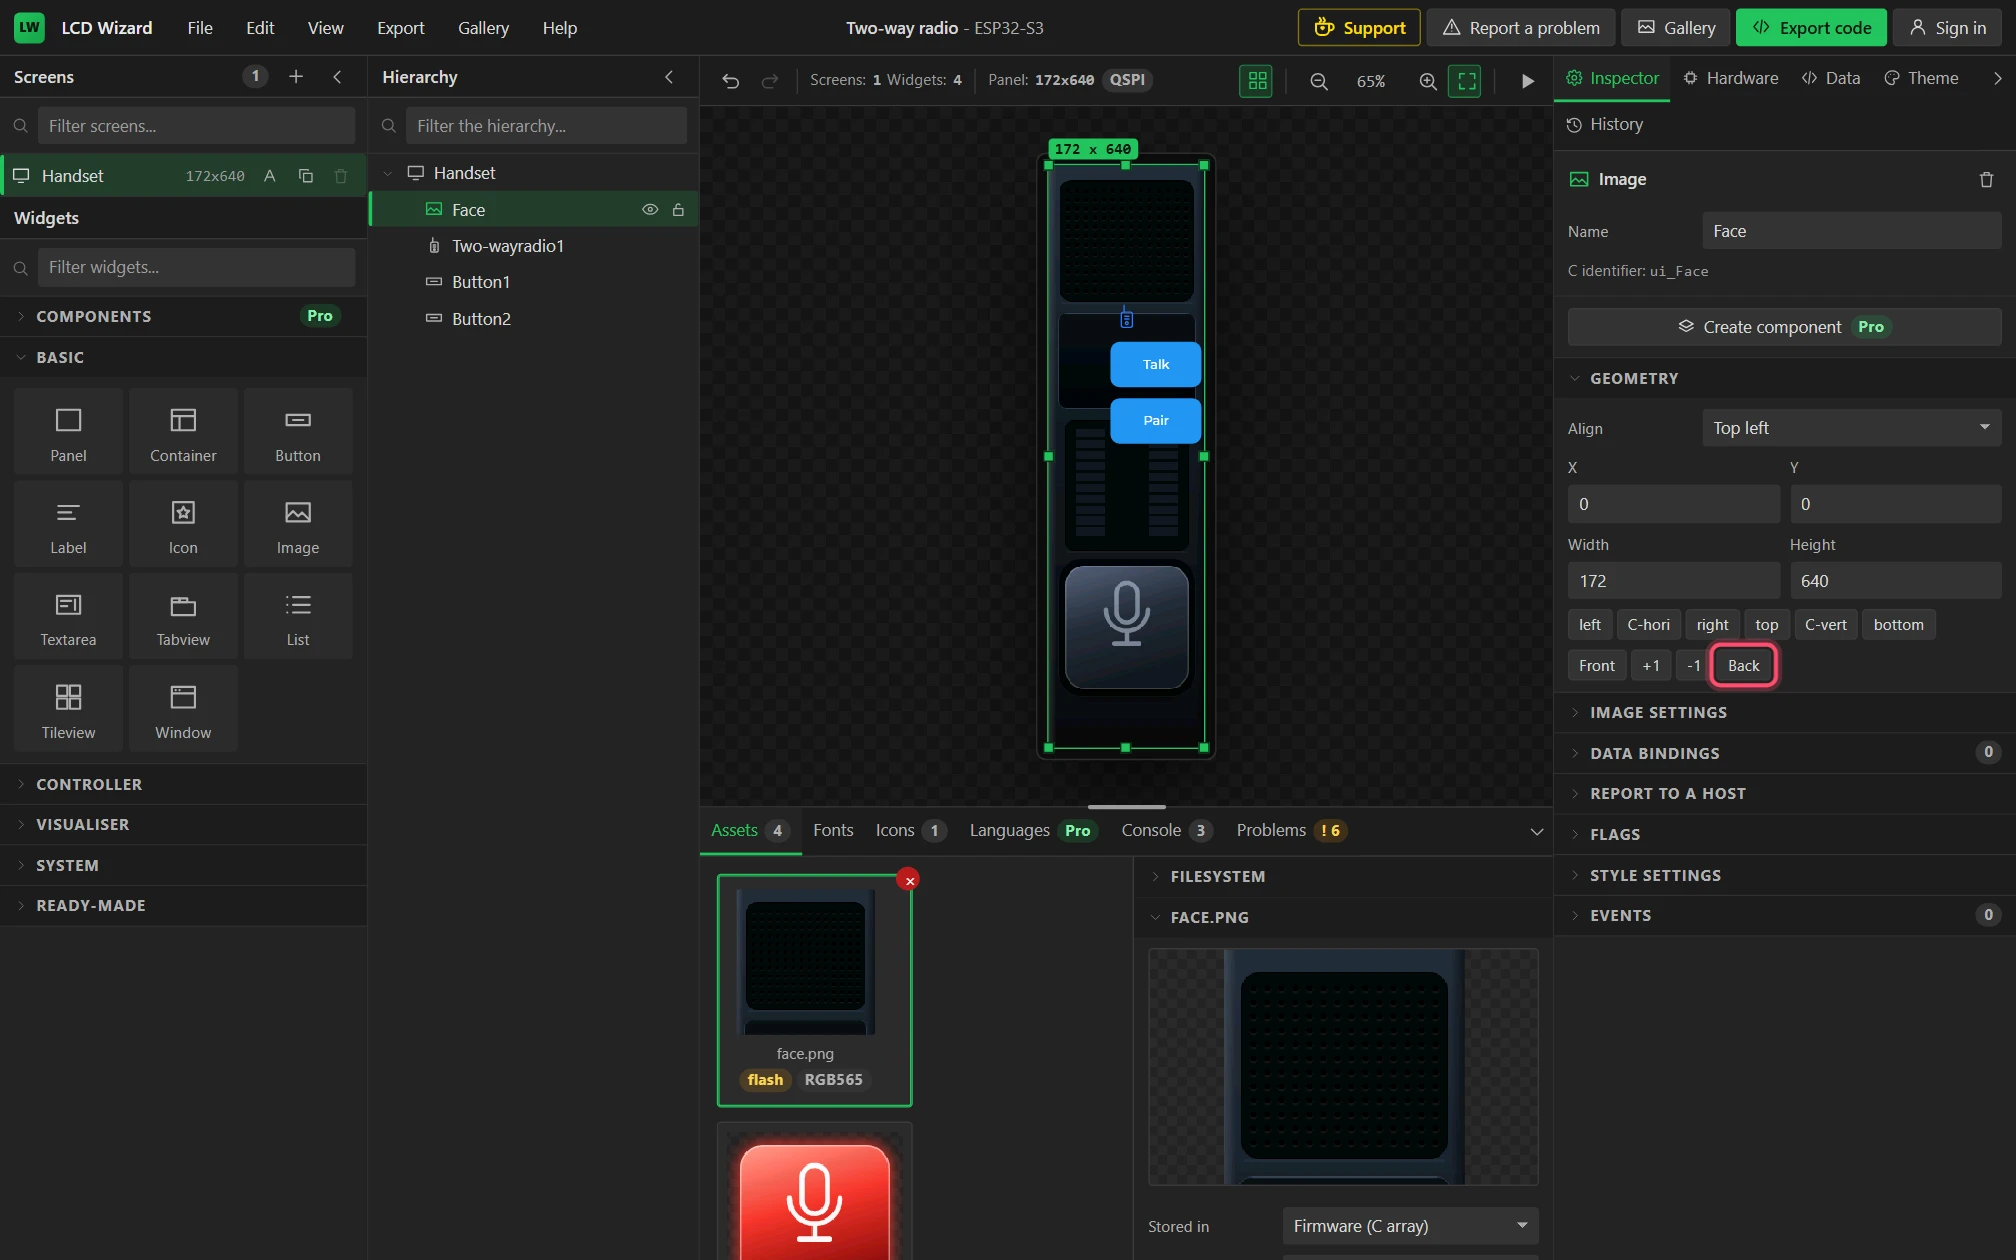Image resolution: width=2016 pixels, height=1260 pixels.
Task: Open the Console tab
Action: coord(1167,830)
